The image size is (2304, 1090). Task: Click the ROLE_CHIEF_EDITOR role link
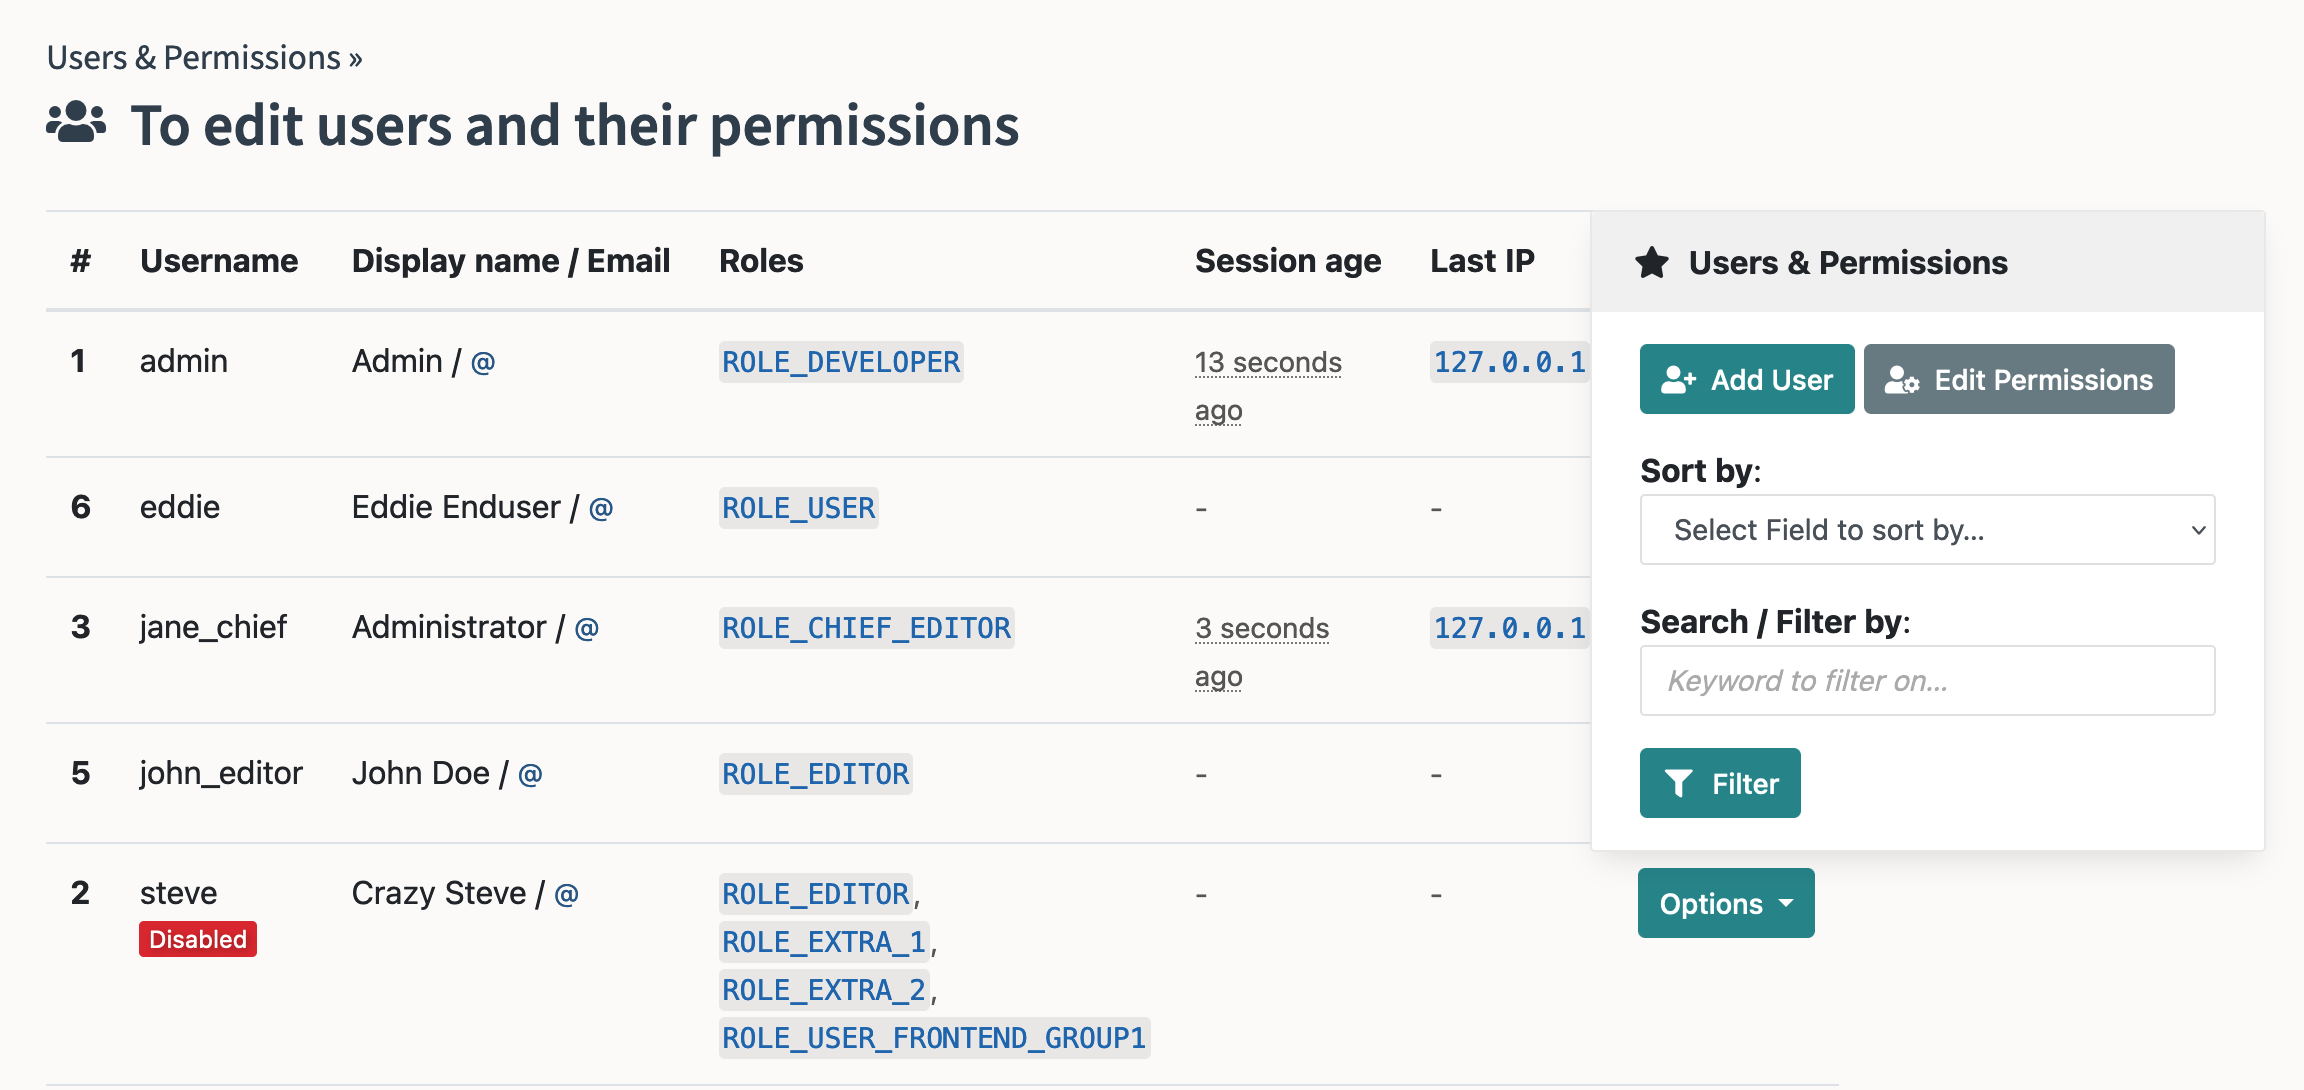(x=866, y=628)
